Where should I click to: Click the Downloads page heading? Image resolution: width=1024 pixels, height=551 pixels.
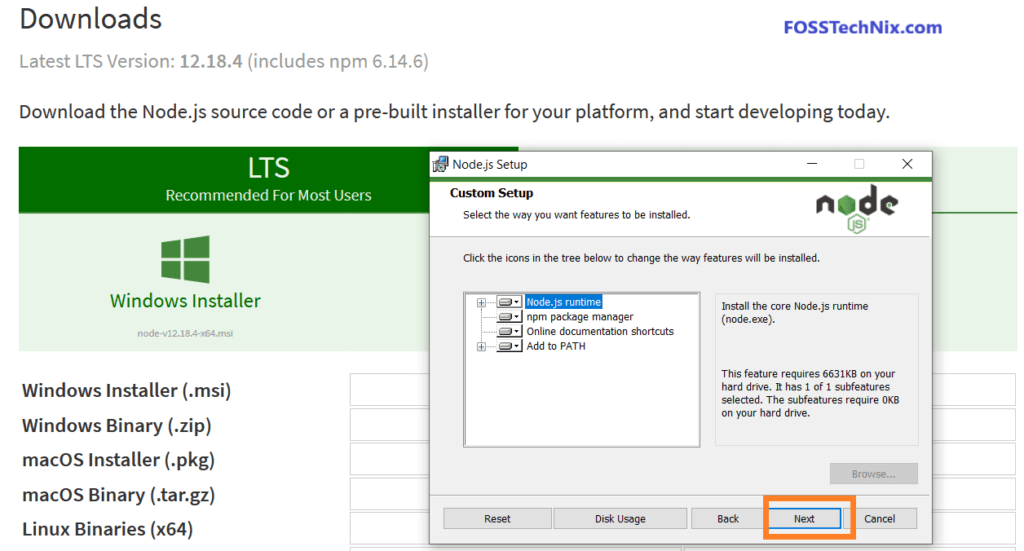tap(91, 19)
